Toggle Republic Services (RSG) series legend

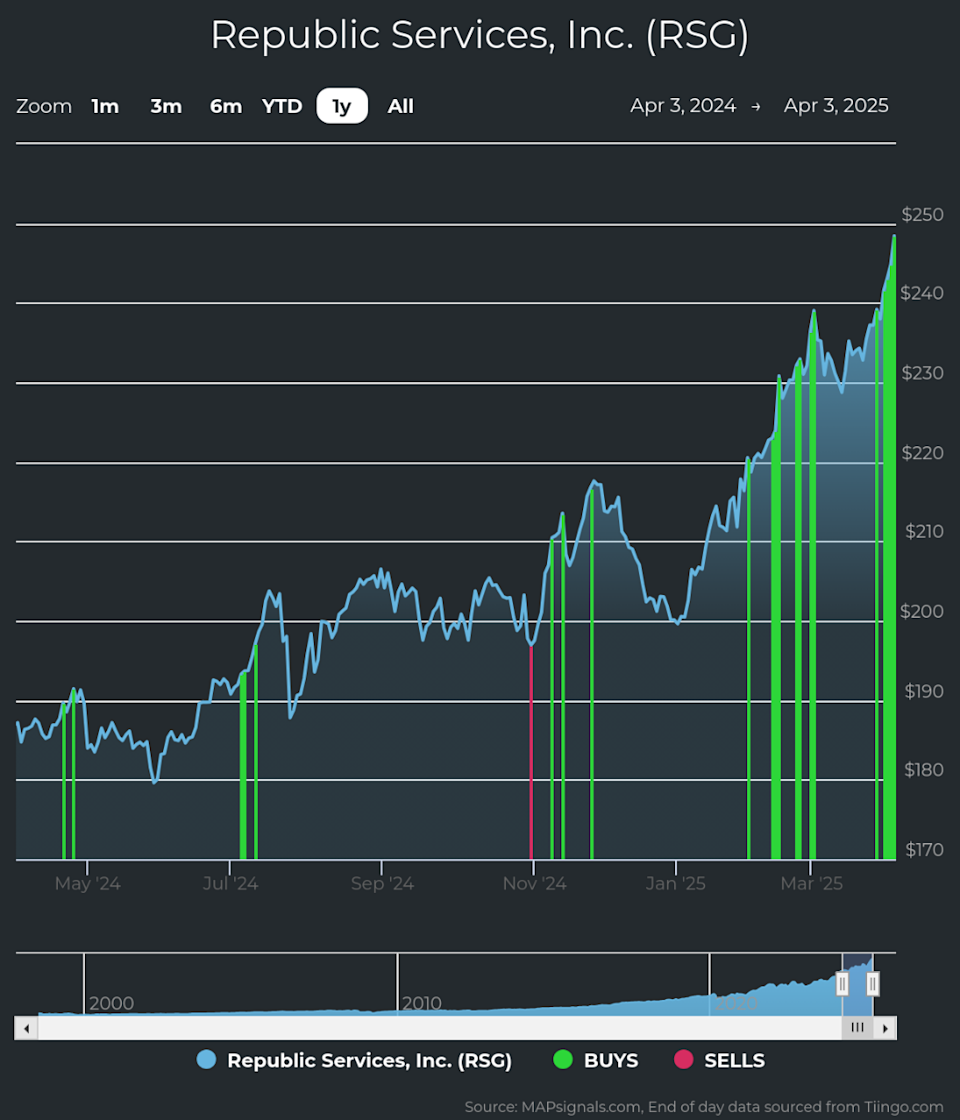pyautogui.click(x=354, y=1060)
